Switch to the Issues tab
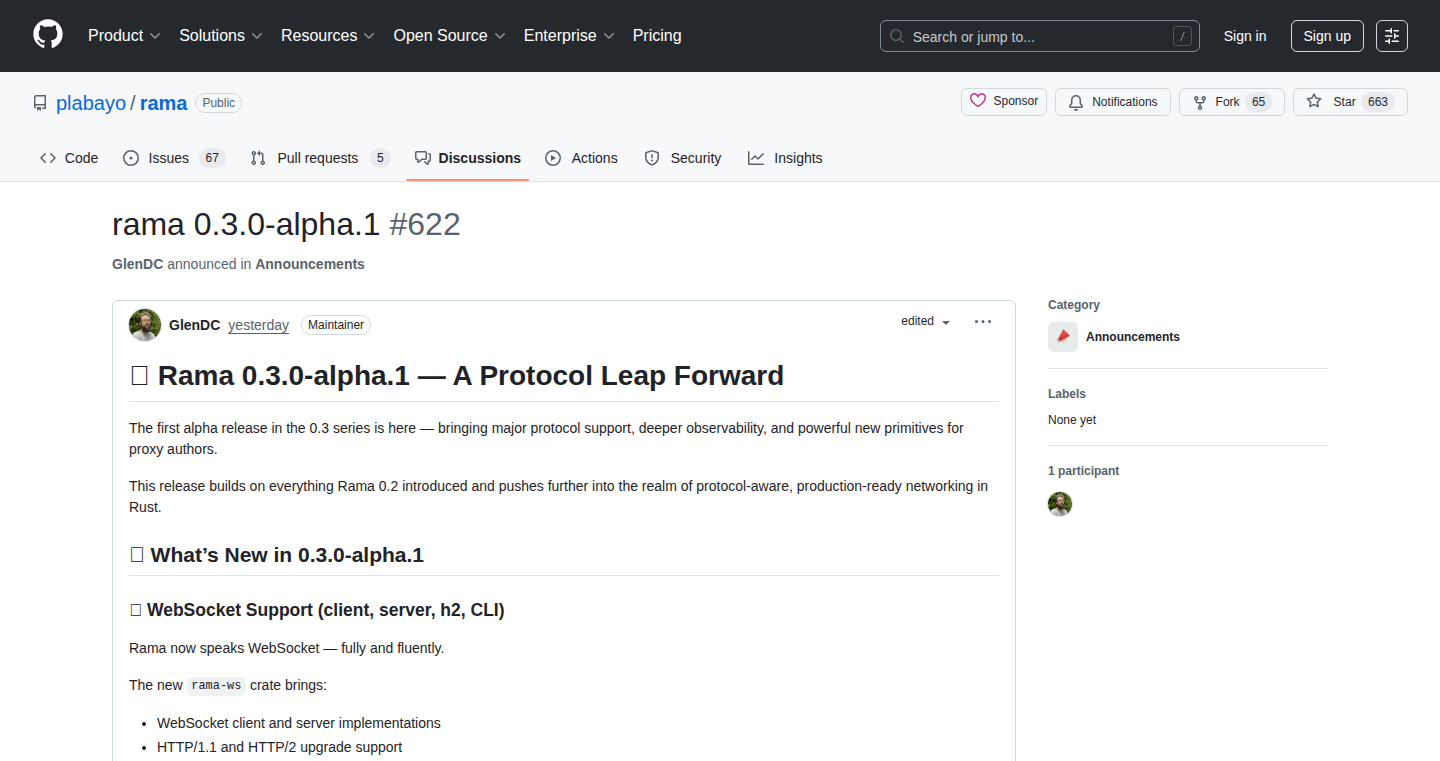1440x761 pixels. coord(174,158)
